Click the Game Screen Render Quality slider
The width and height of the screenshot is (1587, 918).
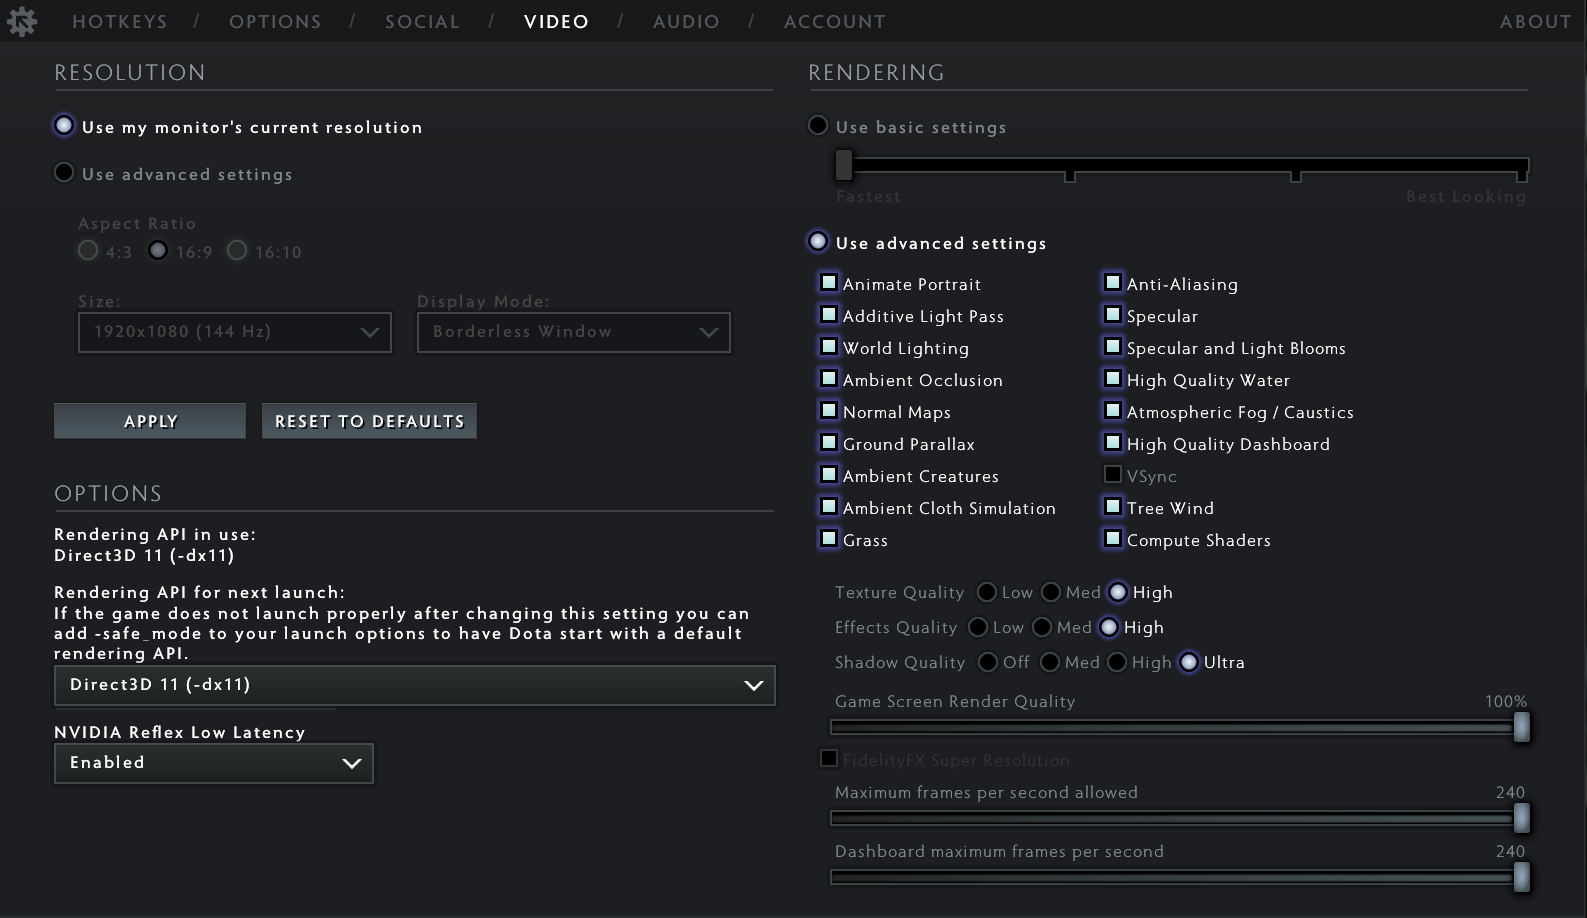click(x=1180, y=727)
